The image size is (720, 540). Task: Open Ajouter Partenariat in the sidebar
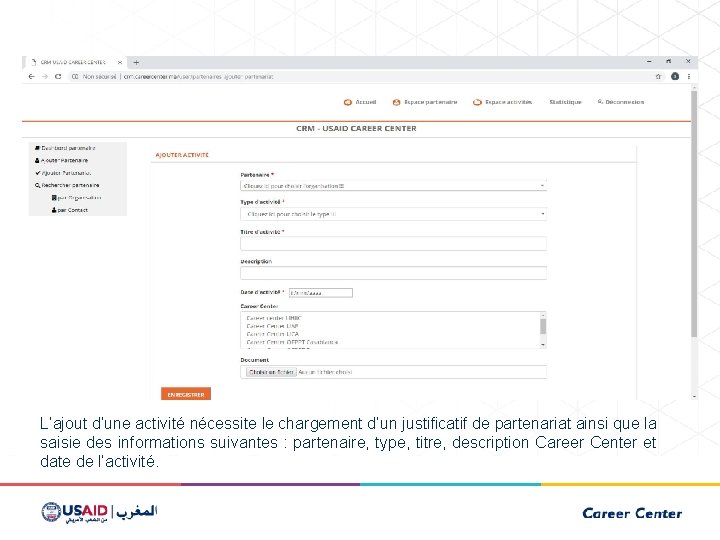click(66, 173)
